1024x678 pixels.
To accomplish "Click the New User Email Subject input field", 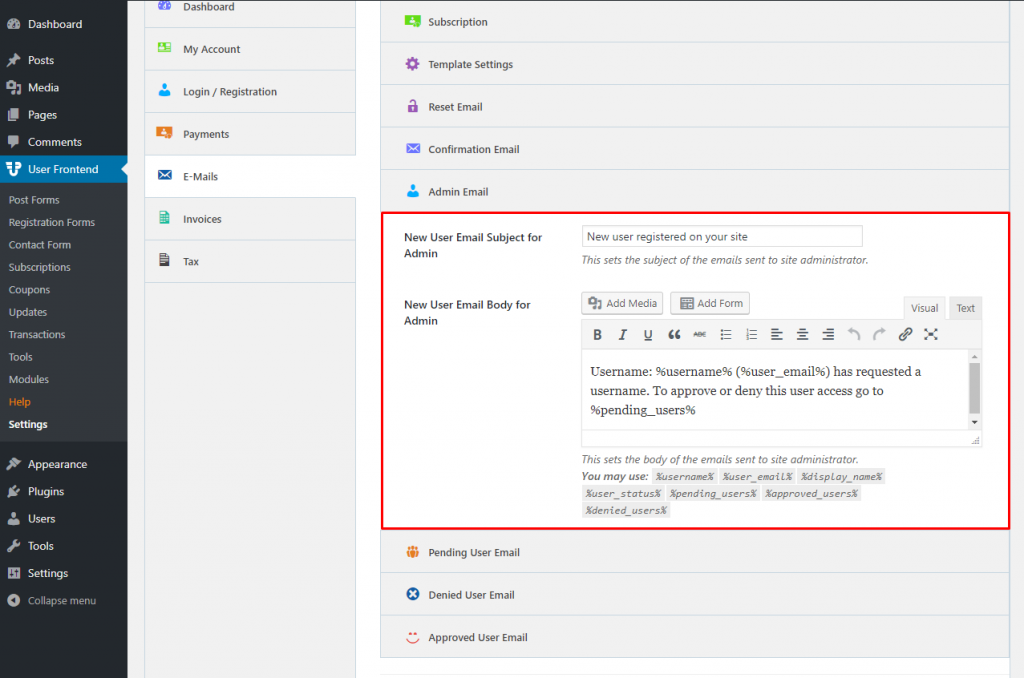I will pos(721,236).
